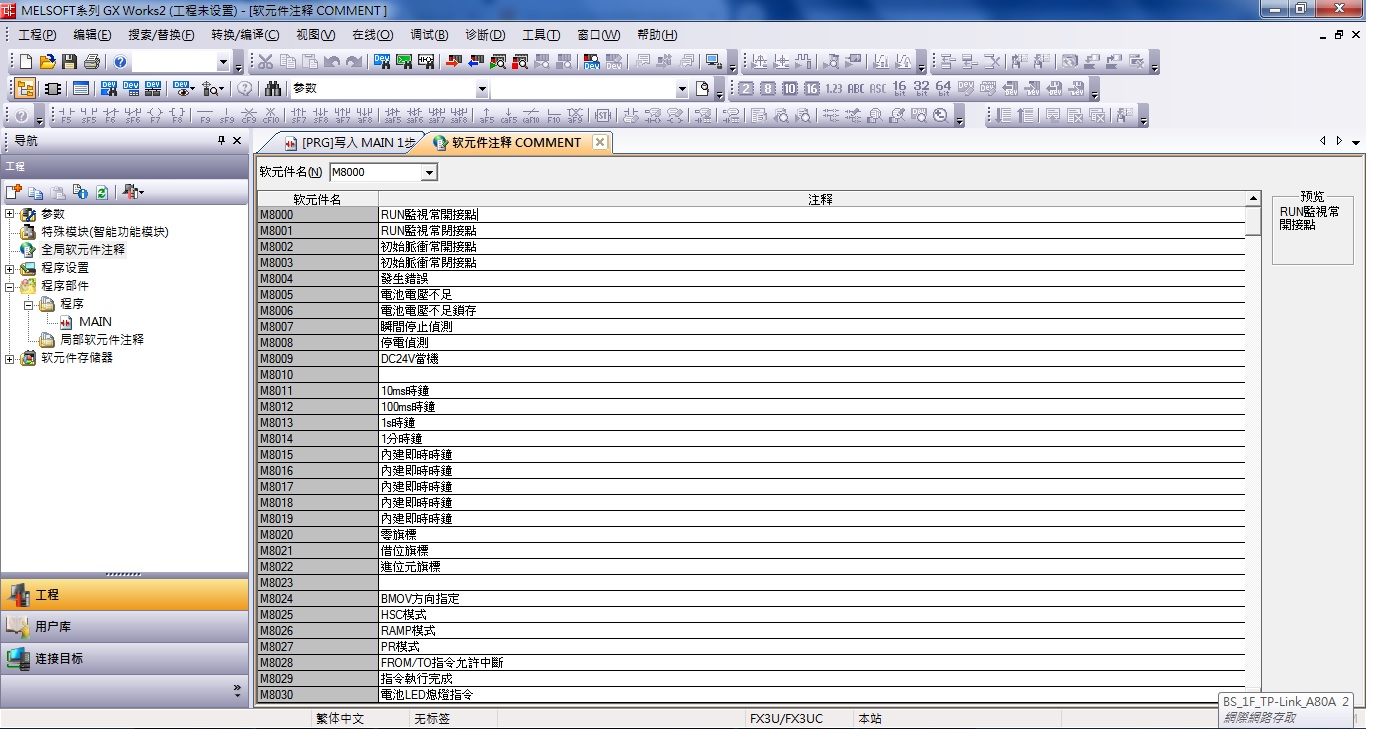
Task: Expand the 参数 tree node
Action: 10,214
